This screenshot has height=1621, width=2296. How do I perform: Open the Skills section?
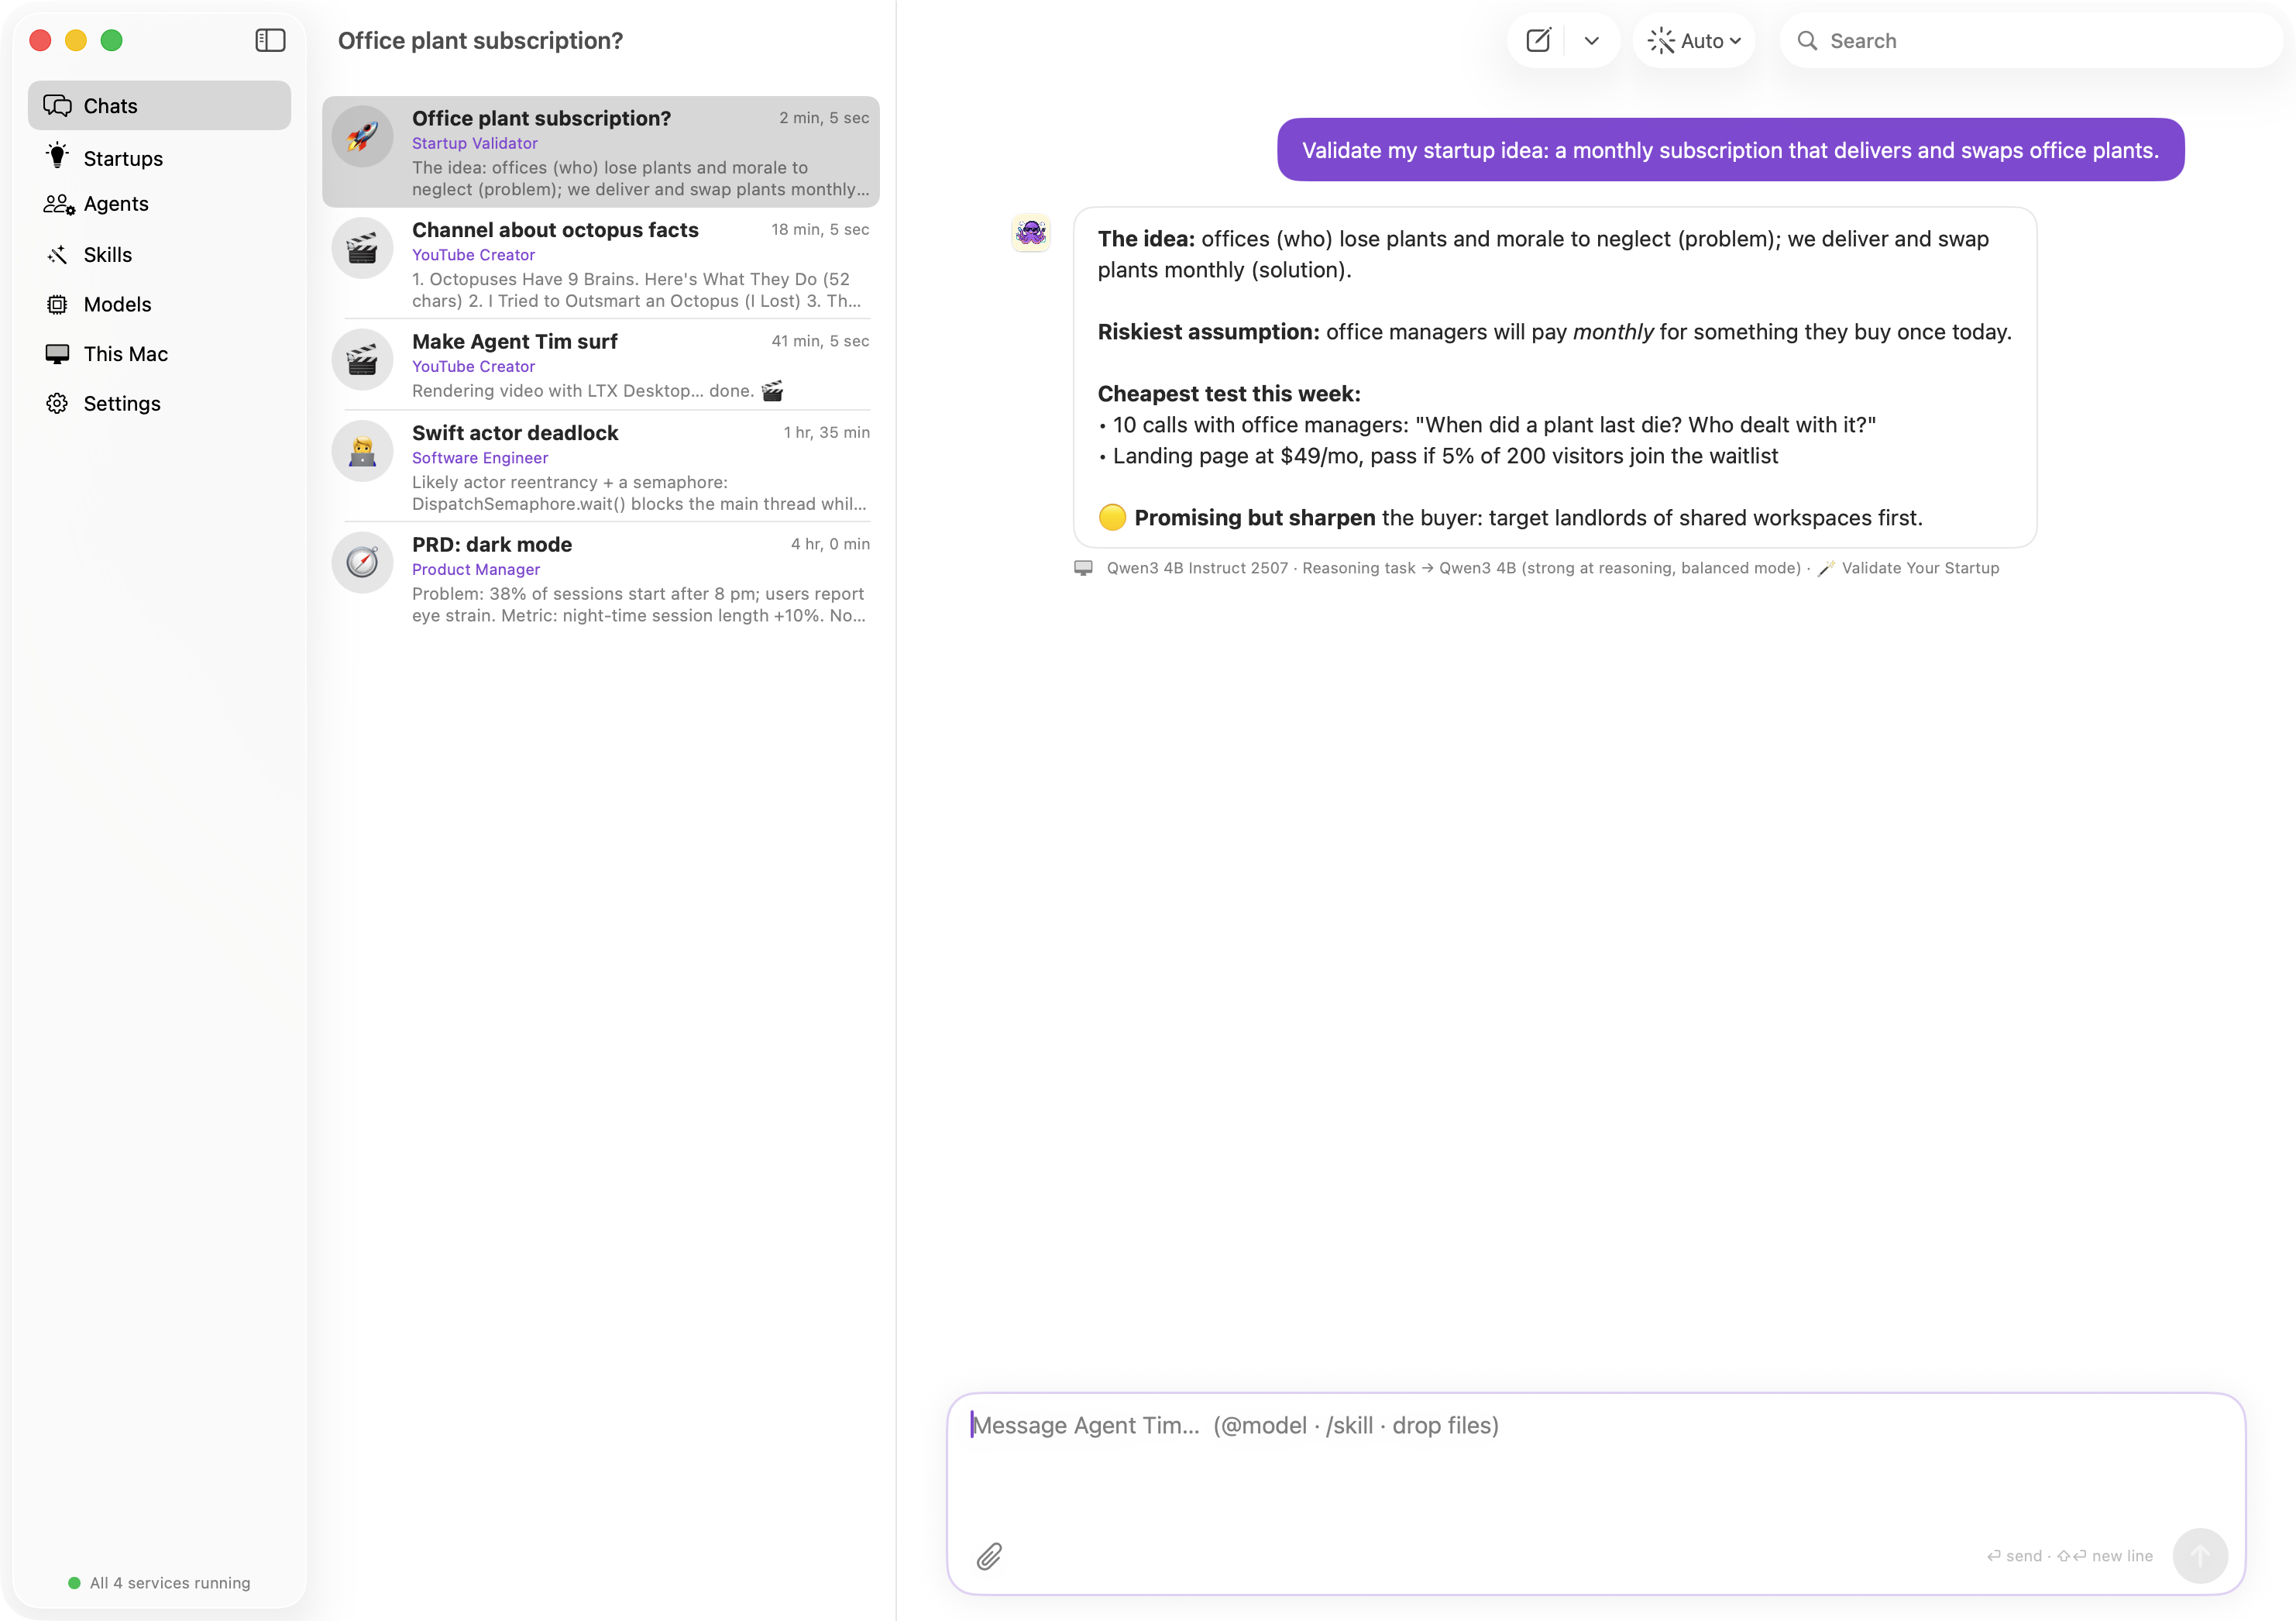click(159, 254)
